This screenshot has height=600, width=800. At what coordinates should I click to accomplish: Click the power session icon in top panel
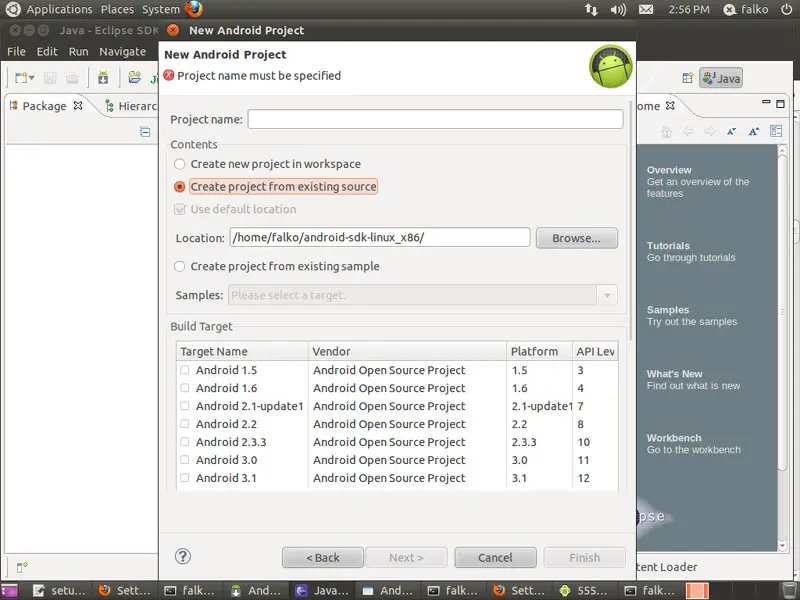pyautogui.click(x=787, y=9)
